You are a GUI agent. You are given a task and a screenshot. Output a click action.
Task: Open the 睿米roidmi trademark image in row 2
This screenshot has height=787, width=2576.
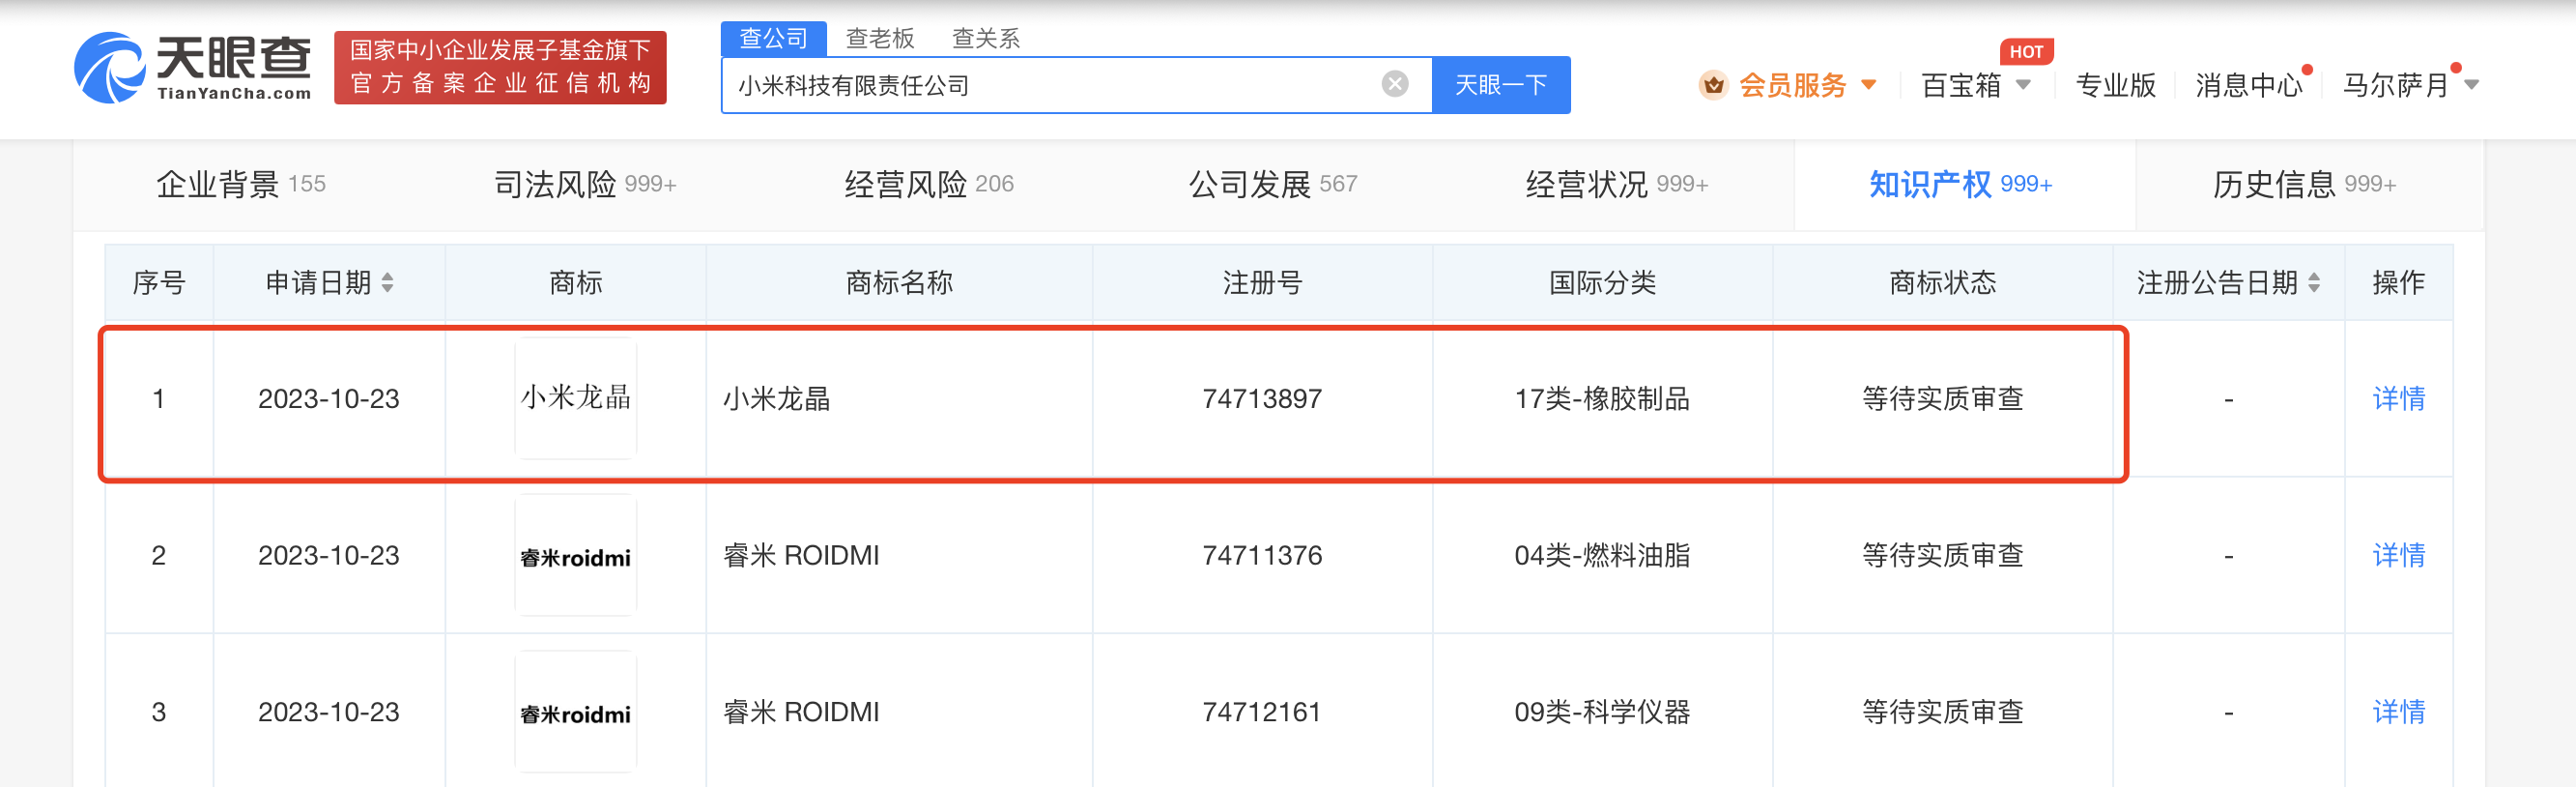(576, 556)
